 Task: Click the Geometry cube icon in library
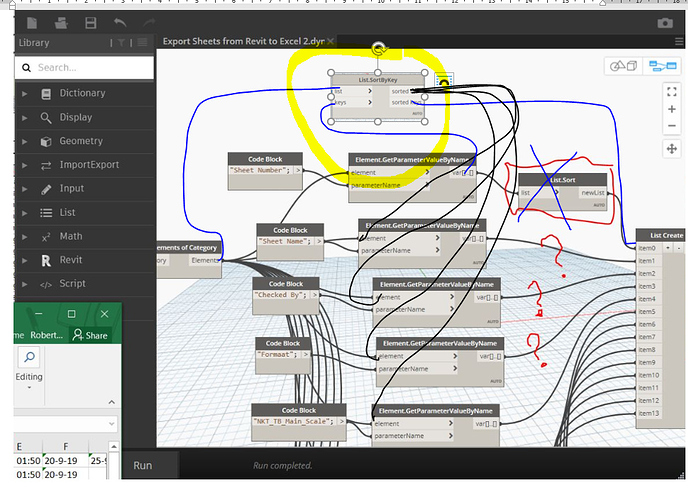[46, 142]
